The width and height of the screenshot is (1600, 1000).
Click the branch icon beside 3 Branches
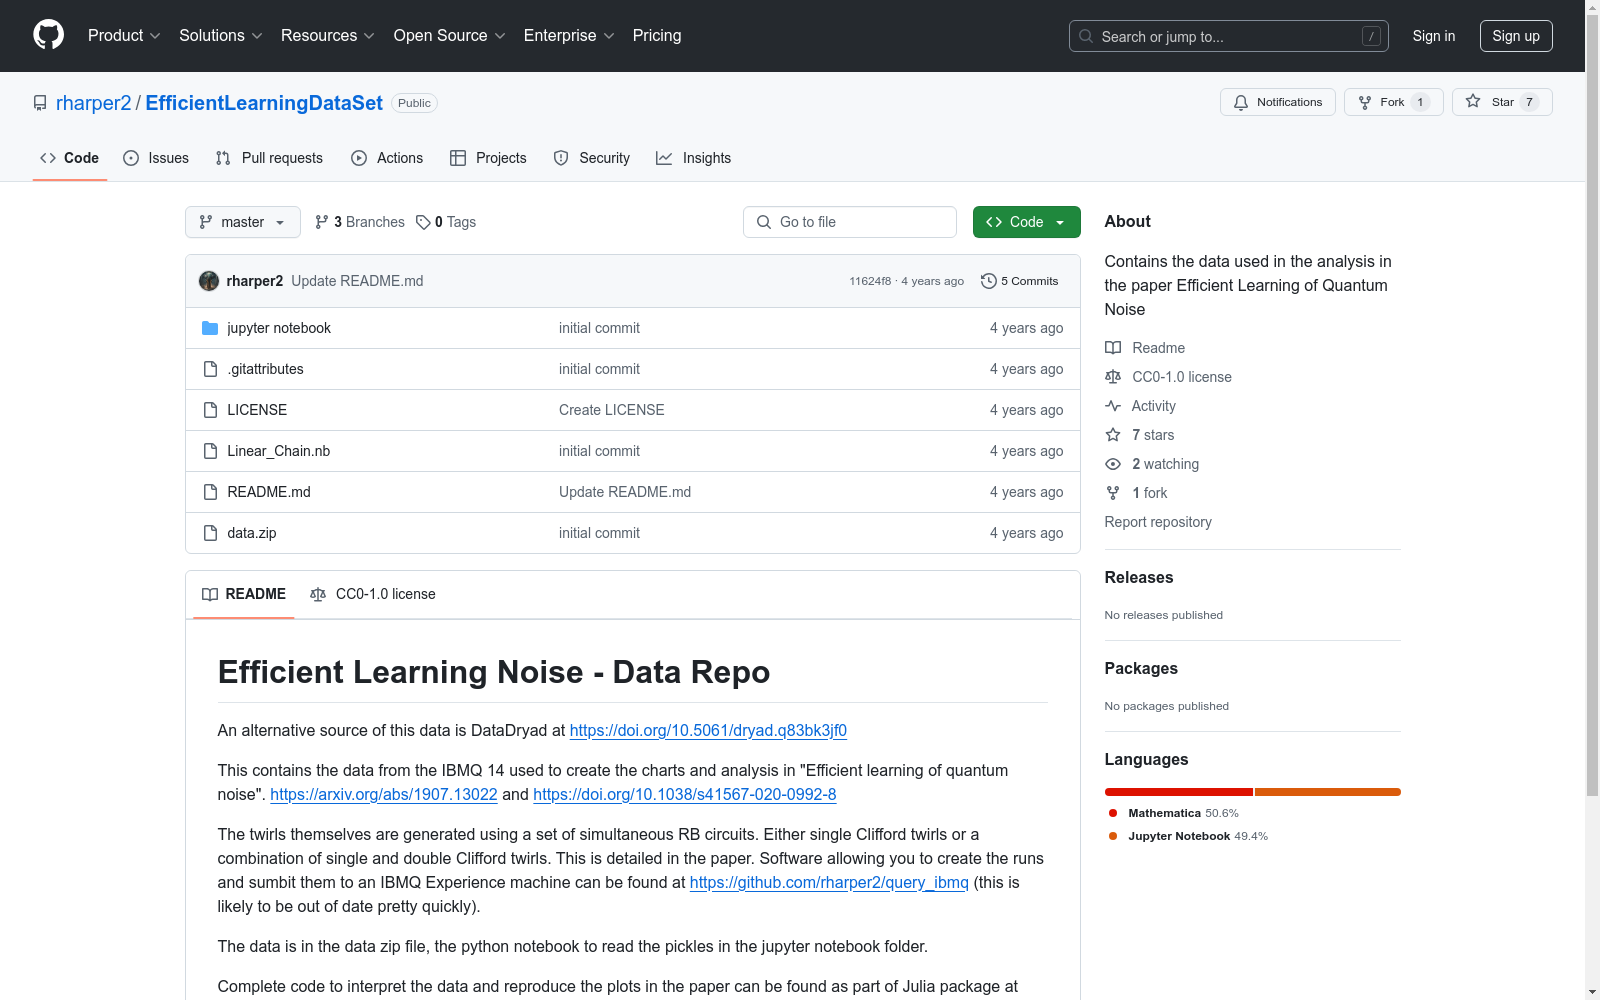pos(322,222)
